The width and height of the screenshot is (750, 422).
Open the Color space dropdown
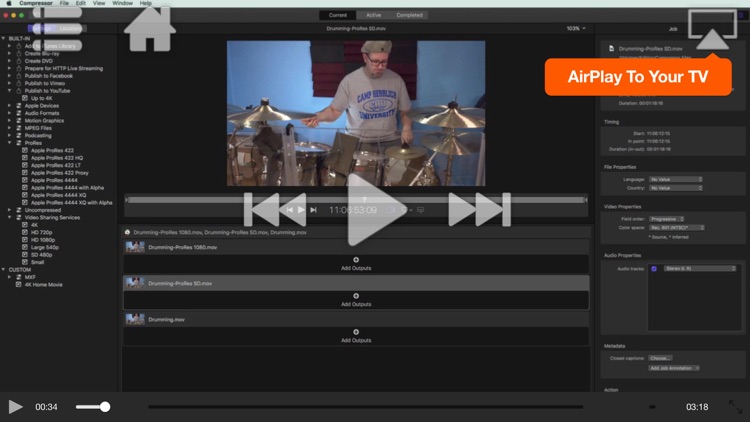tap(677, 227)
